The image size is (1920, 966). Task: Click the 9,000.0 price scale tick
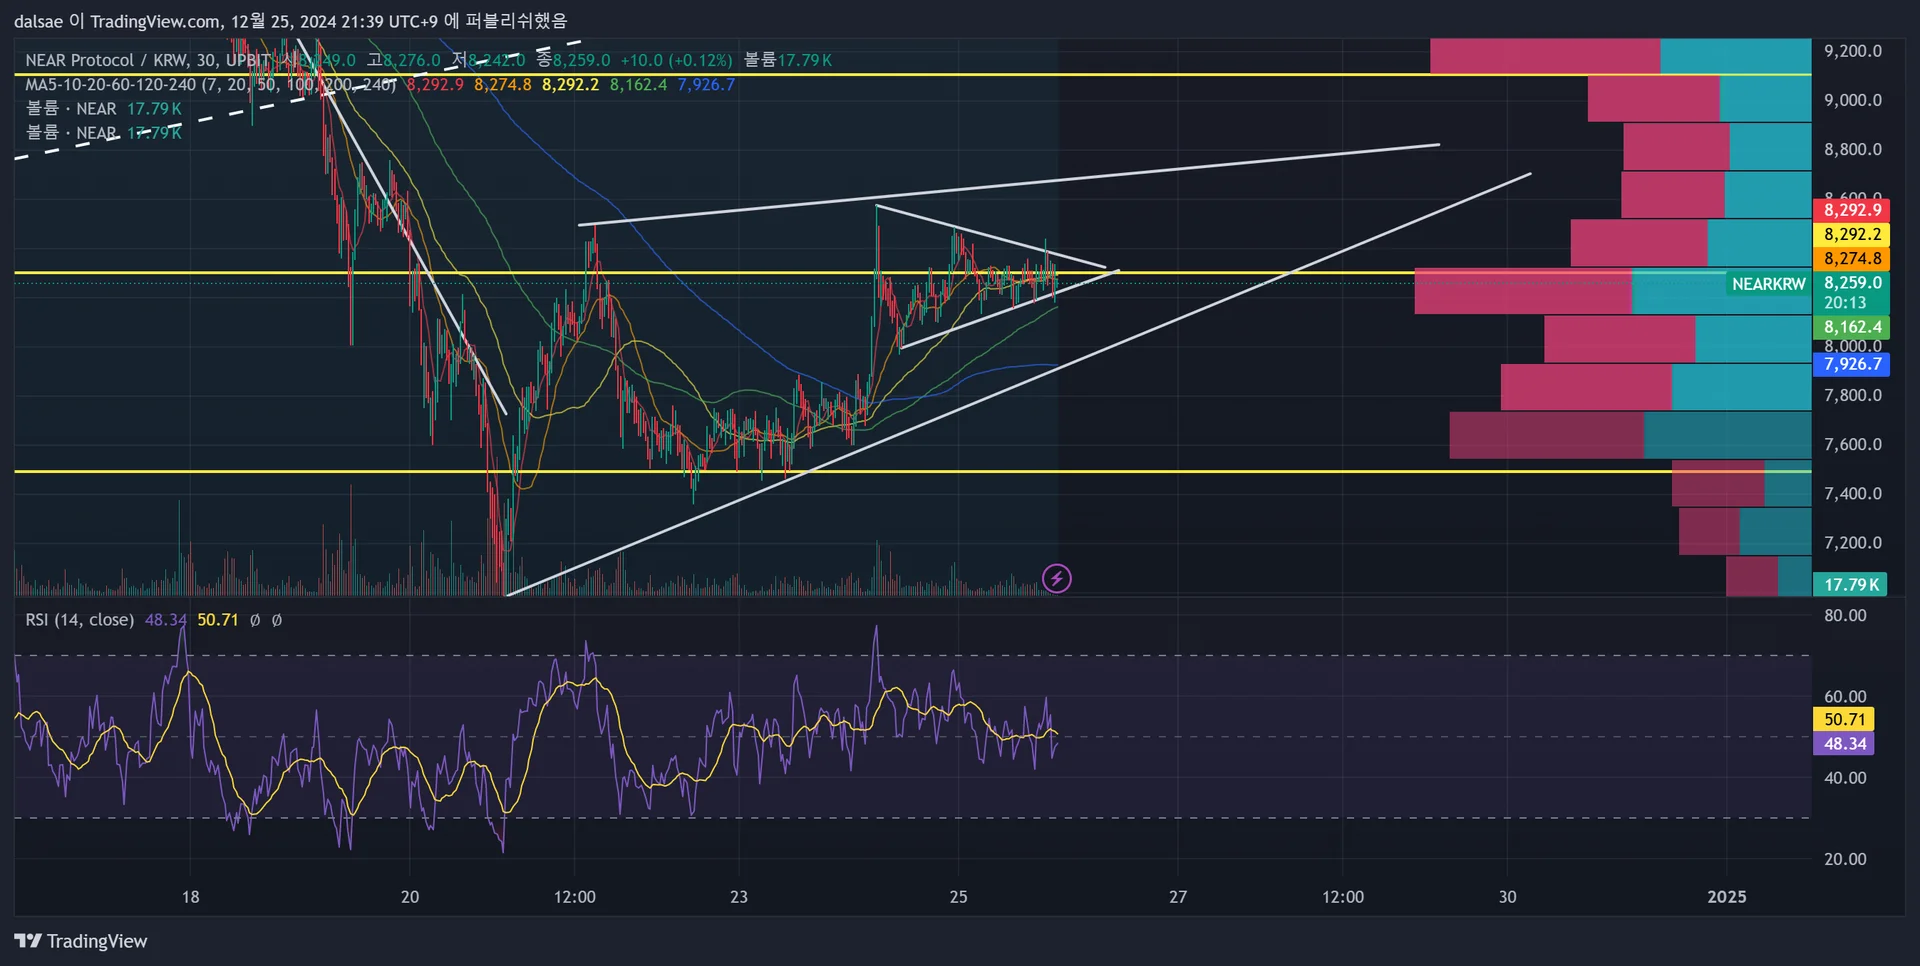1852,100
